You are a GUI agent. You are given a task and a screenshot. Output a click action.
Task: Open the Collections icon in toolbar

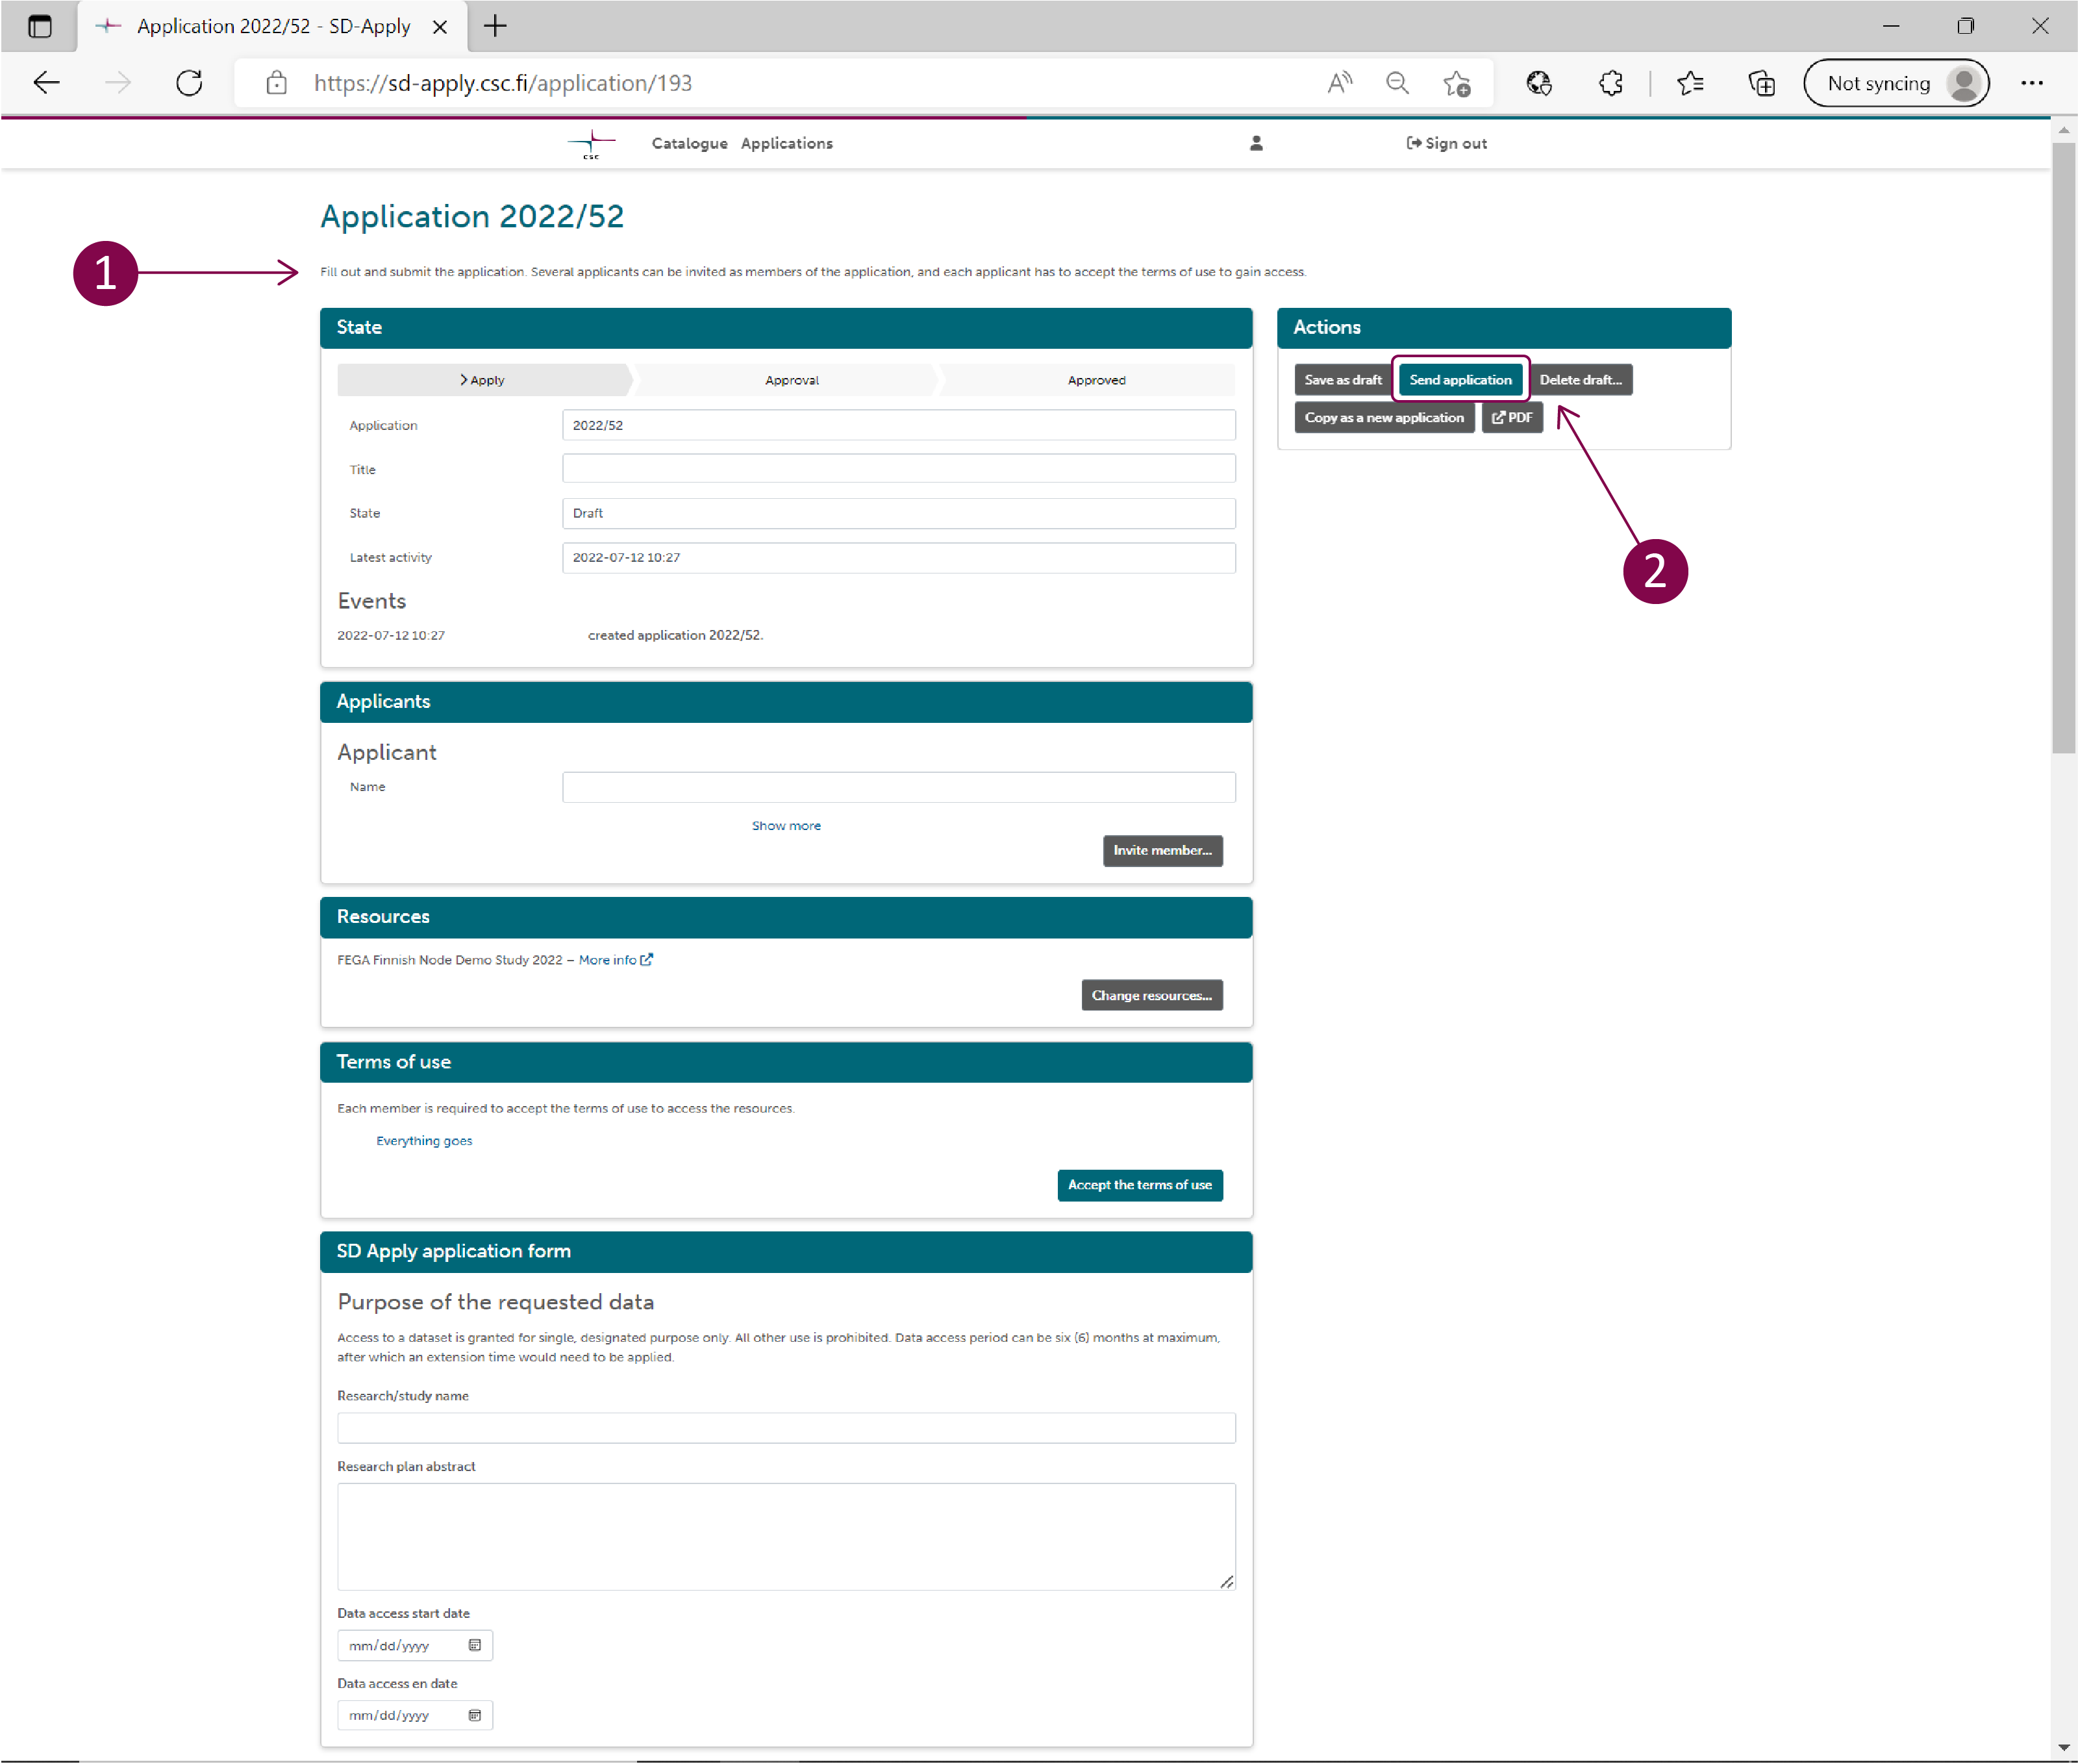click(x=1761, y=83)
